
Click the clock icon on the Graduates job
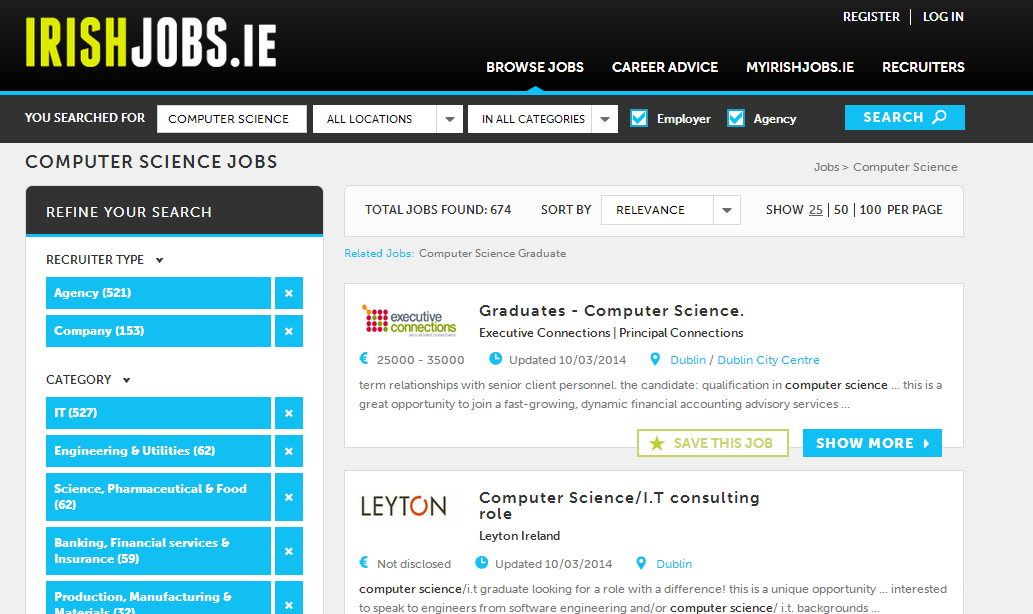(495, 358)
